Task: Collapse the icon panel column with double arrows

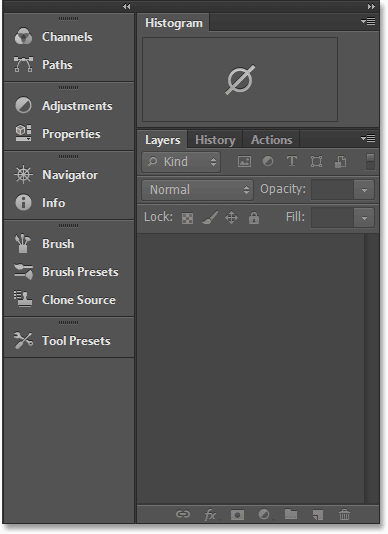Action: 126,6
